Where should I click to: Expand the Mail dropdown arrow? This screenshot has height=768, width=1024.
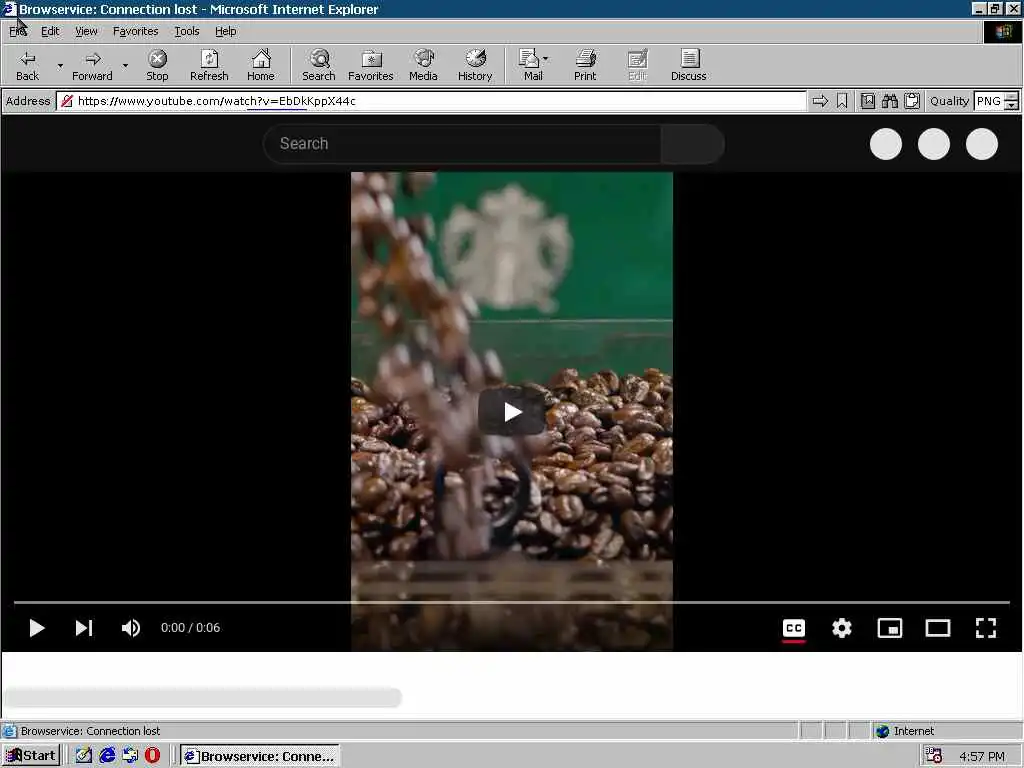click(546, 59)
